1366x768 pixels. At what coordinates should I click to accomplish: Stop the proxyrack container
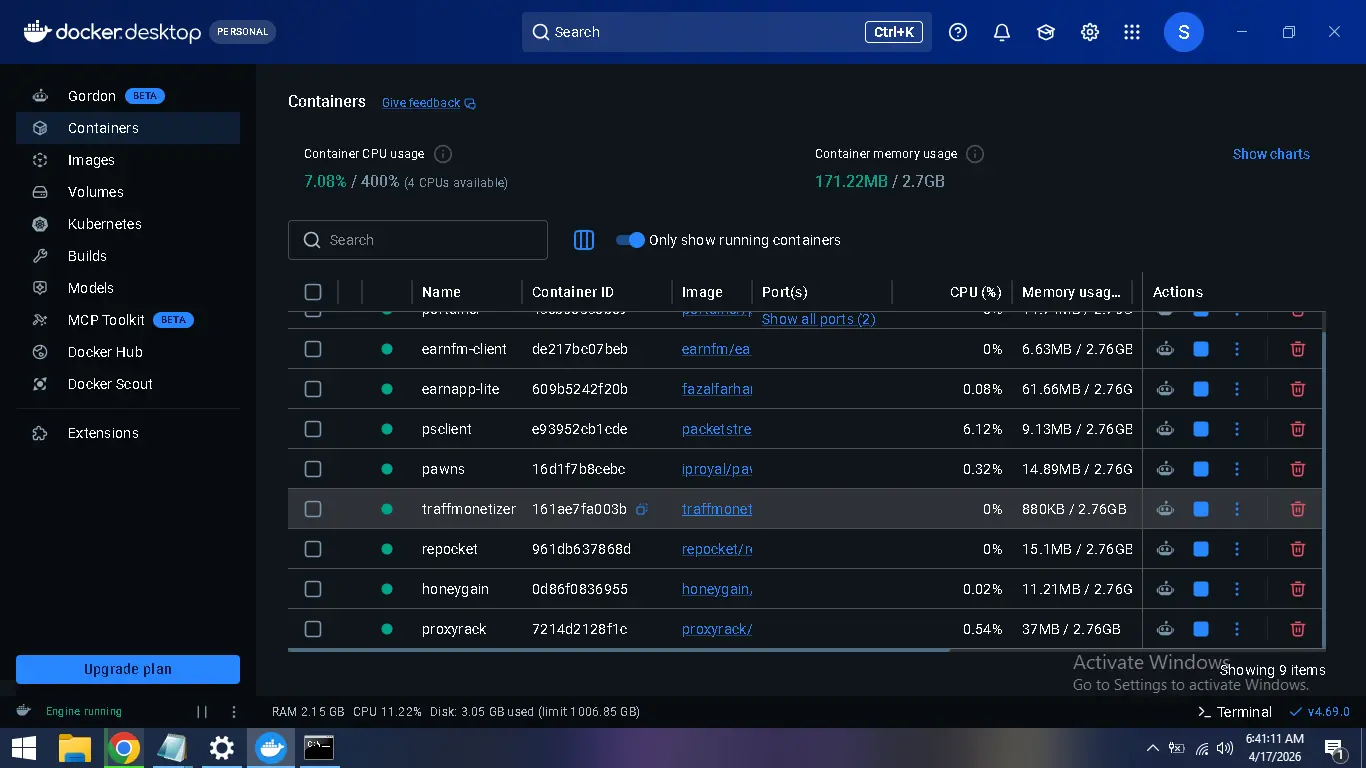pos(1201,629)
